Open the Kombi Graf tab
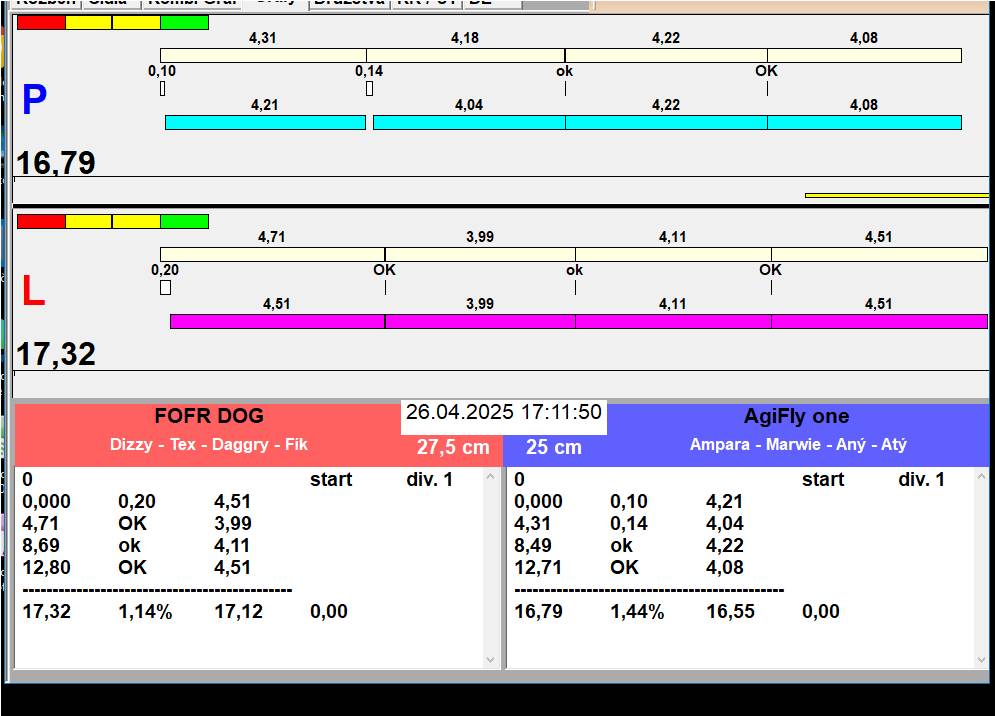995x716 pixels. click(x=191, y=3)
